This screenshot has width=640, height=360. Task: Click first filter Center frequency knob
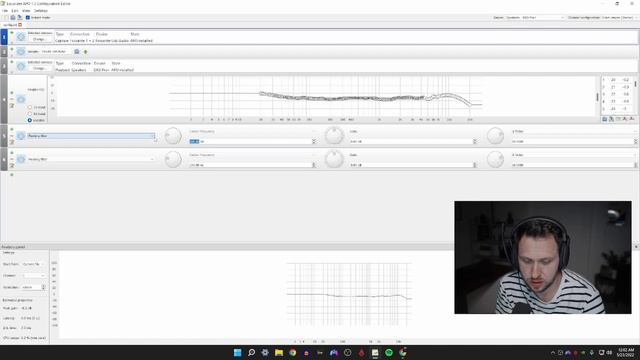point(173,136)
